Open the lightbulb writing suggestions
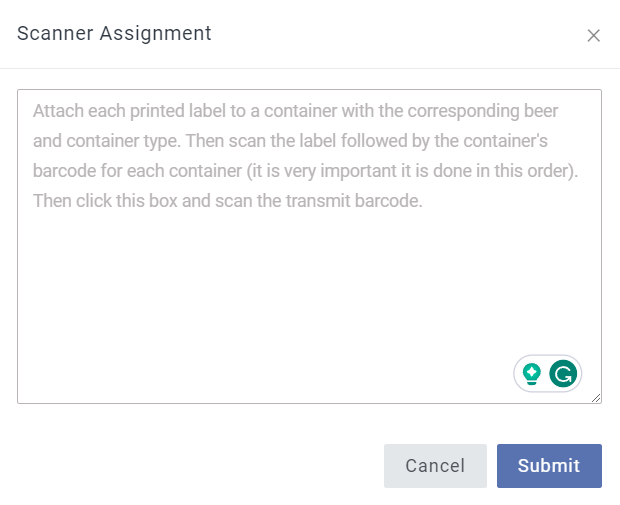Image resolution: width=620 pixels, height=505 pixels. 532,374
